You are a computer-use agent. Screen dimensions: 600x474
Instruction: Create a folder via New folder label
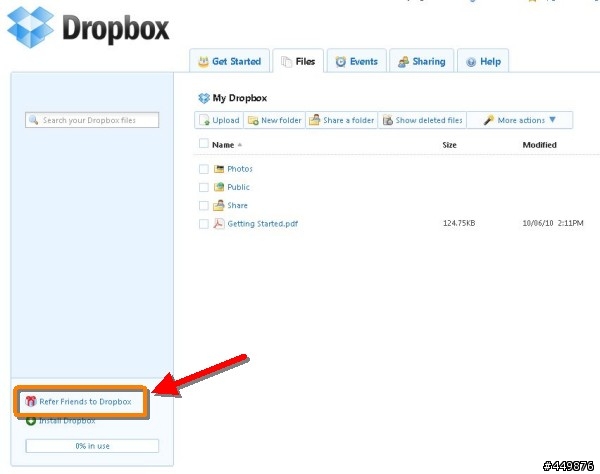click(281, 120)
